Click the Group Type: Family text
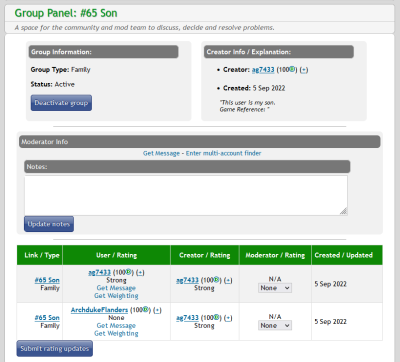This screenshot has width=400, height=362. pos(60,70)
